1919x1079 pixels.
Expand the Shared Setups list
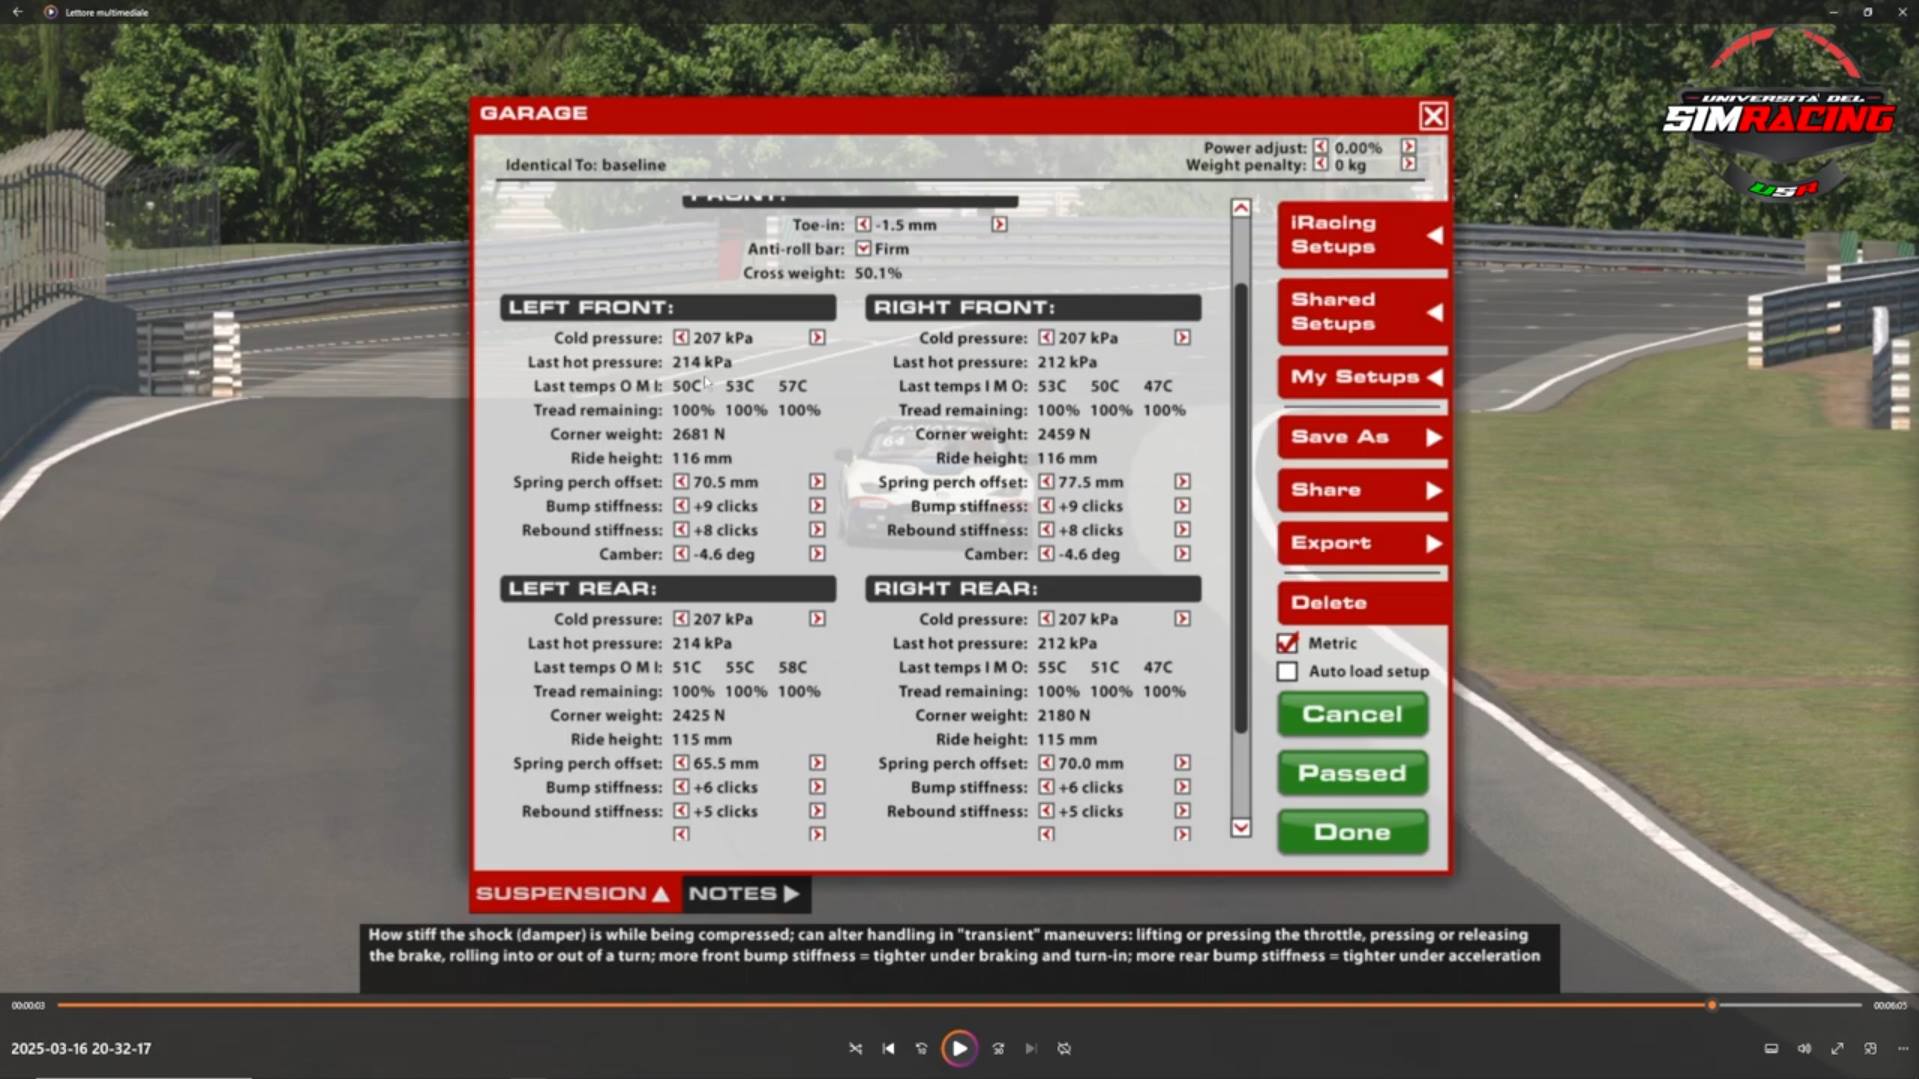point(1362,312)
